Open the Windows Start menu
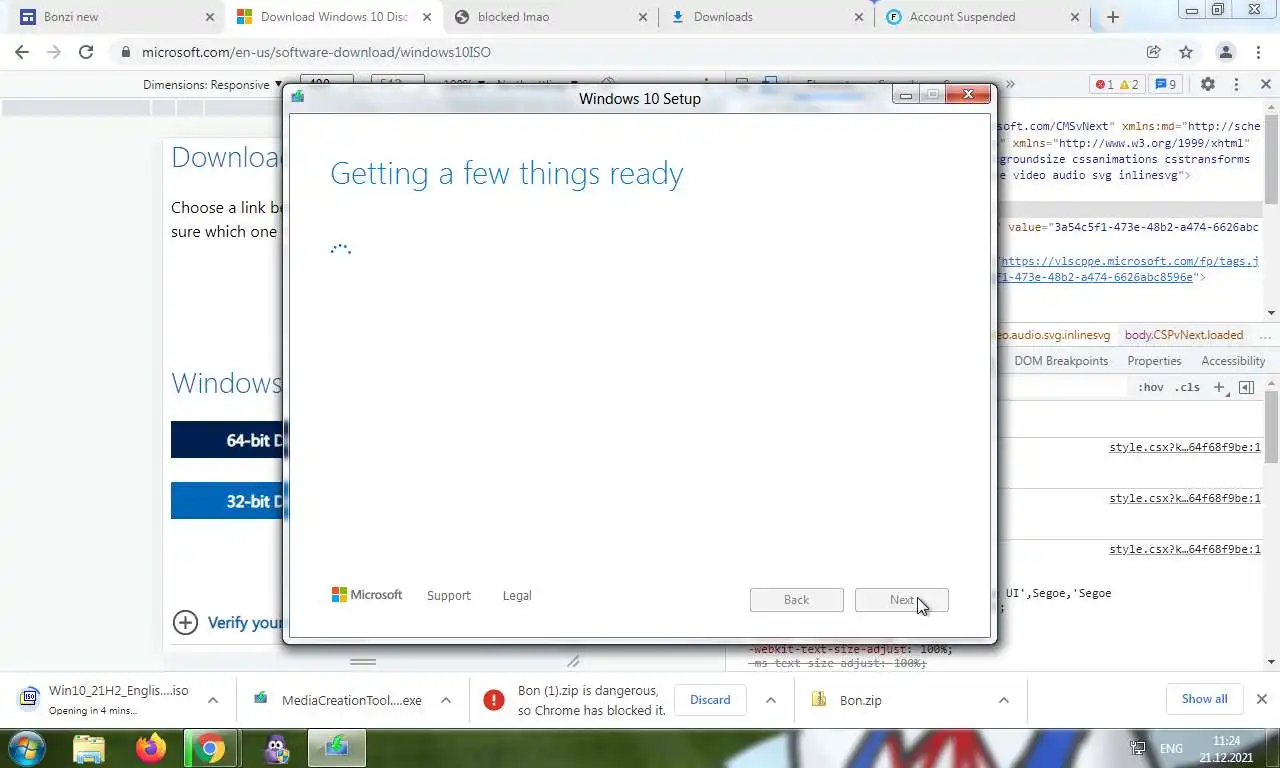Image resolution: width=1280 pixels, height=768 pixels. [x=26, y=748]
